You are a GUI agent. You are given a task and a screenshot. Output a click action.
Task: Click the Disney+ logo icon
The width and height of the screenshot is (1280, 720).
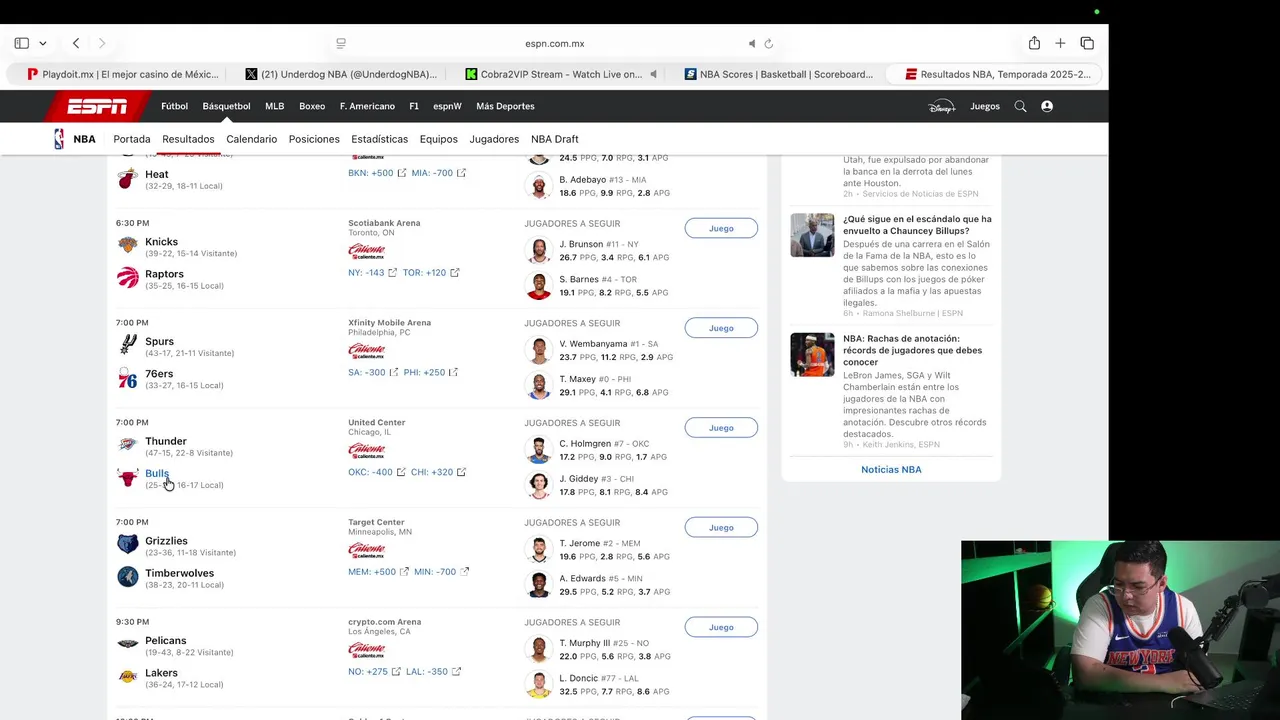pyautogui.click(x=941, y=106)
